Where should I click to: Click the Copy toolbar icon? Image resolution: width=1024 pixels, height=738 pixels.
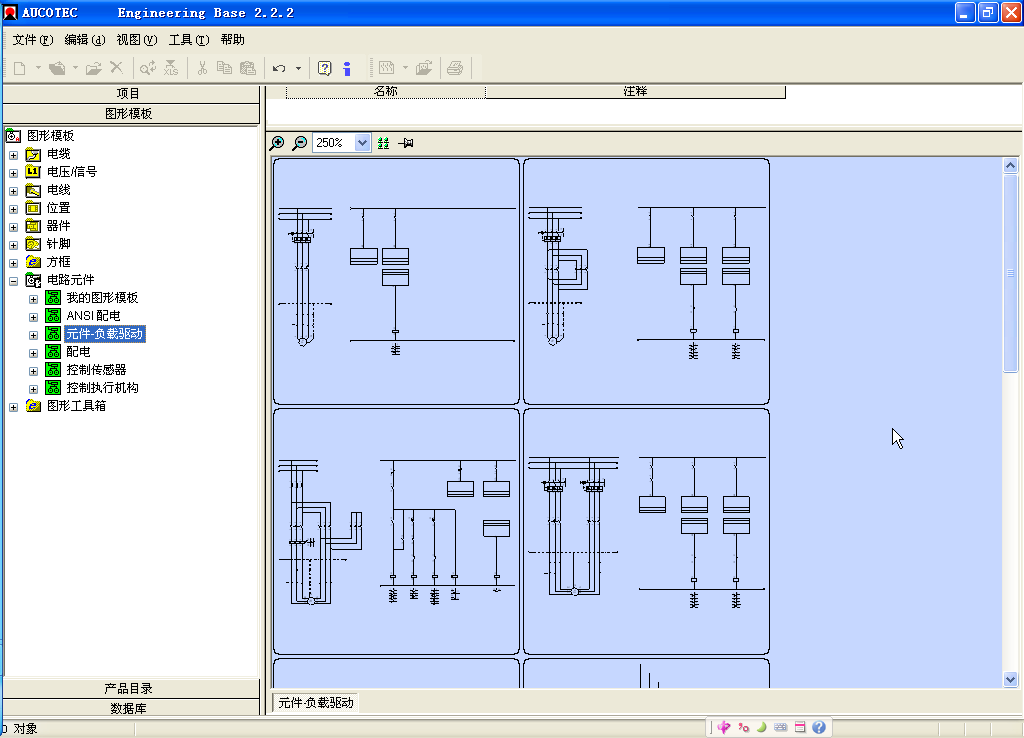[x=224, y=68]
